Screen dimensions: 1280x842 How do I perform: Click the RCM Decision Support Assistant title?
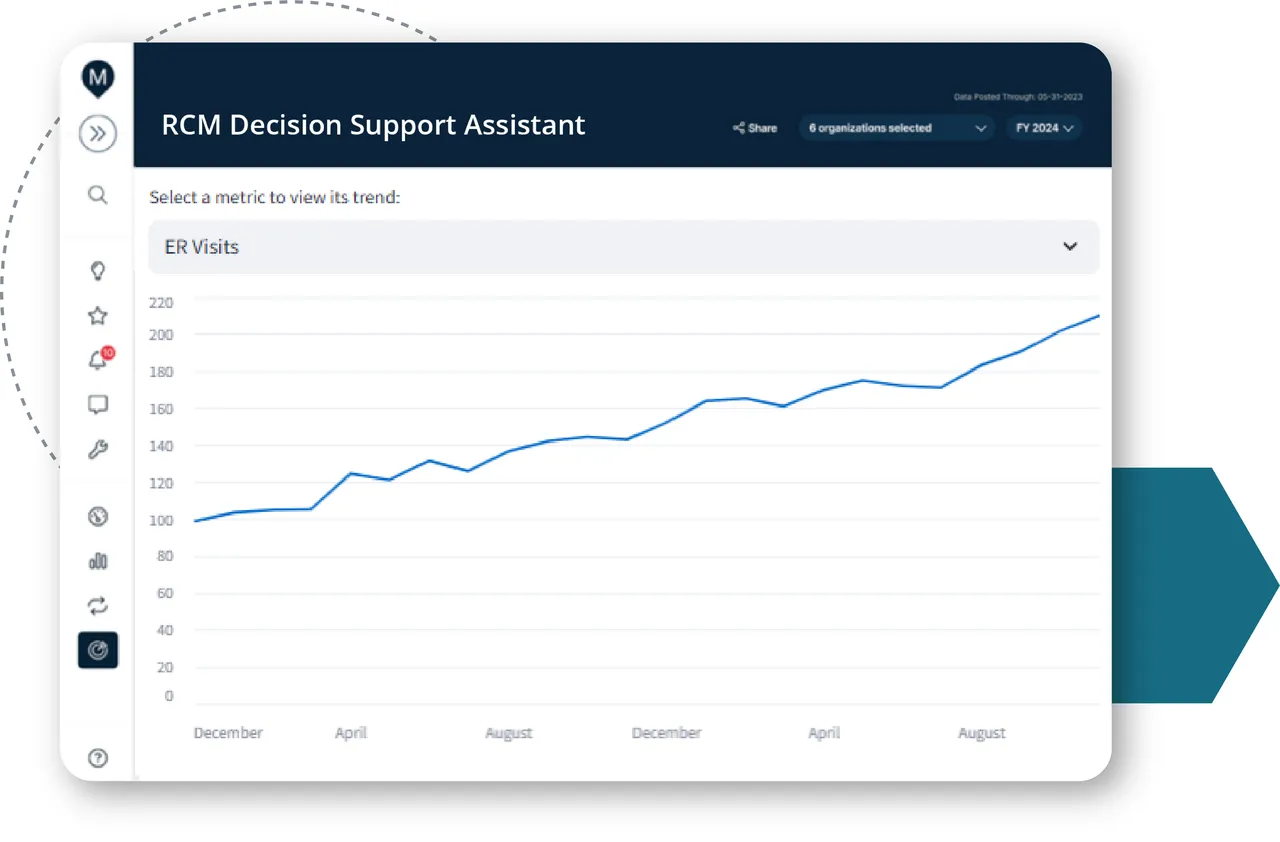point(373,125)
